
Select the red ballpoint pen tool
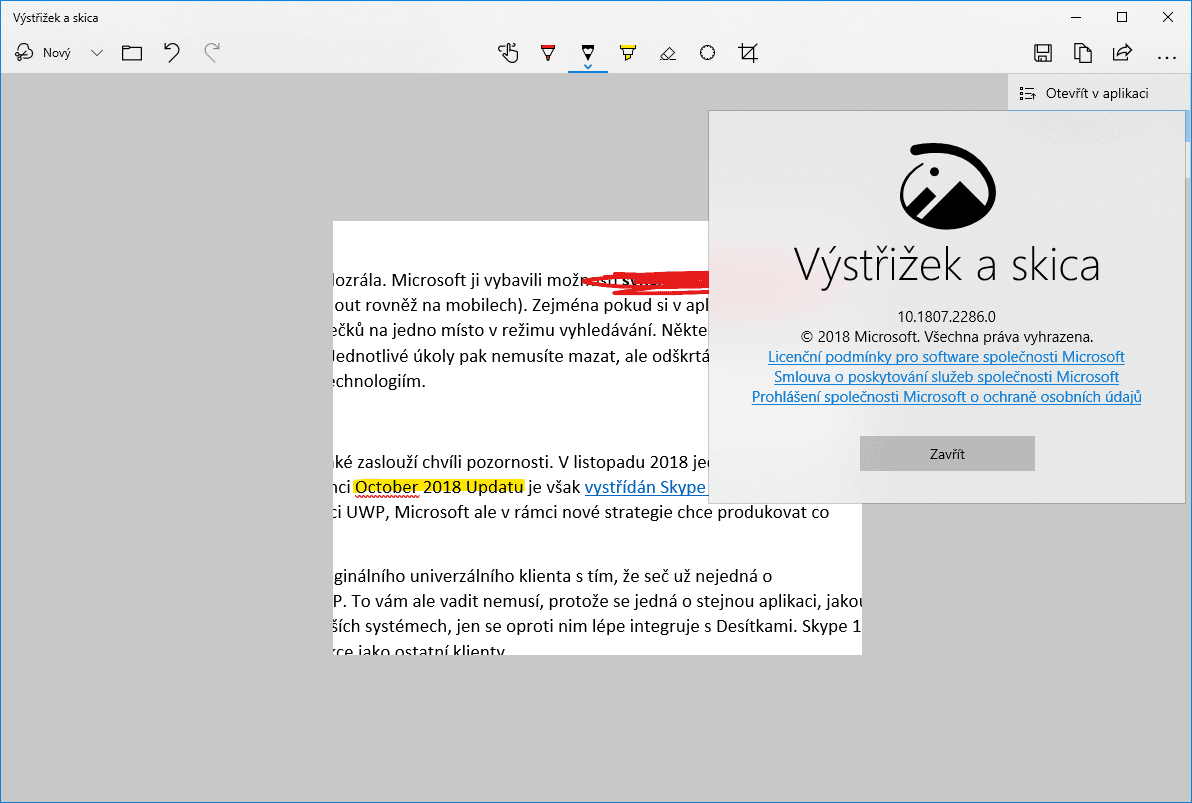click(x=548, y=52)
